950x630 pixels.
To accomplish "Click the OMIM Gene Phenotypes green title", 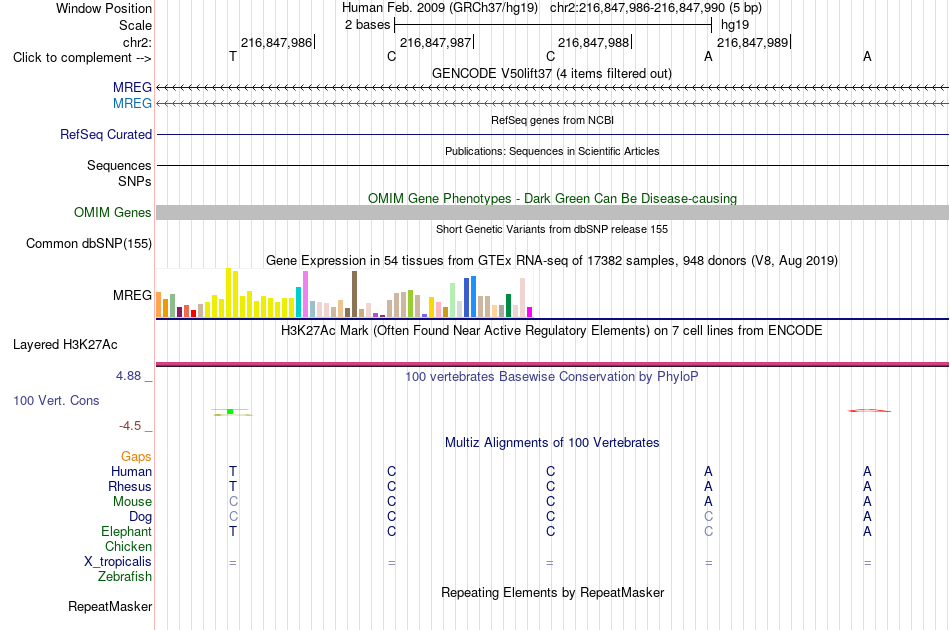I will (x=553, y=198).
